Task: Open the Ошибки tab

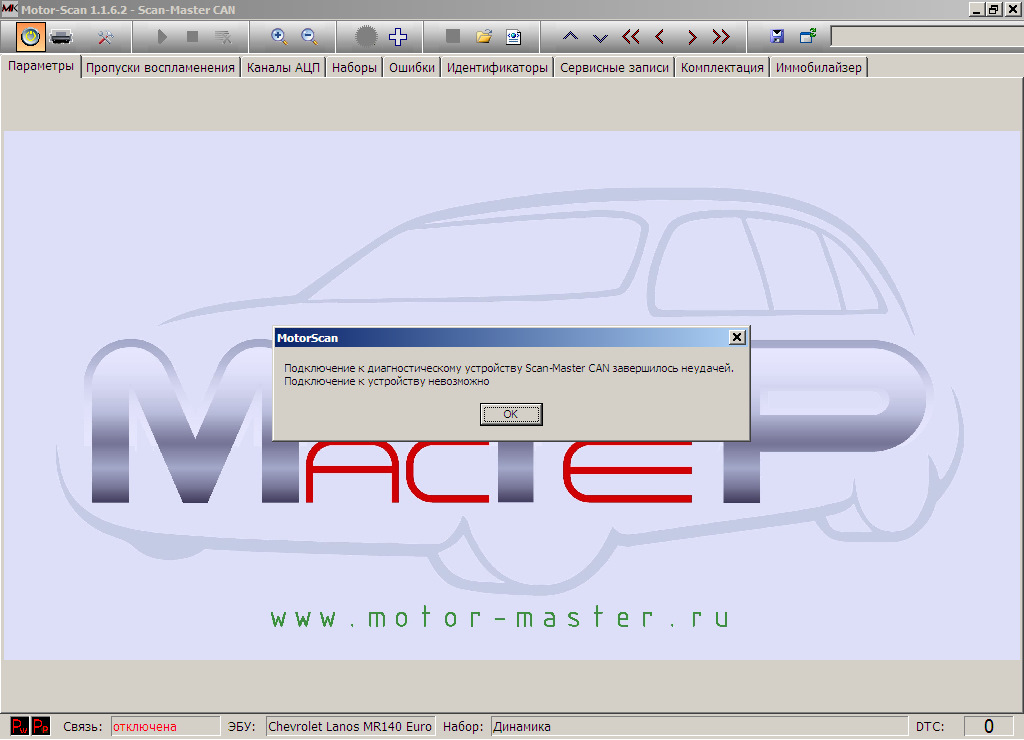Action: pyautogui.click(x=412, y=67)
